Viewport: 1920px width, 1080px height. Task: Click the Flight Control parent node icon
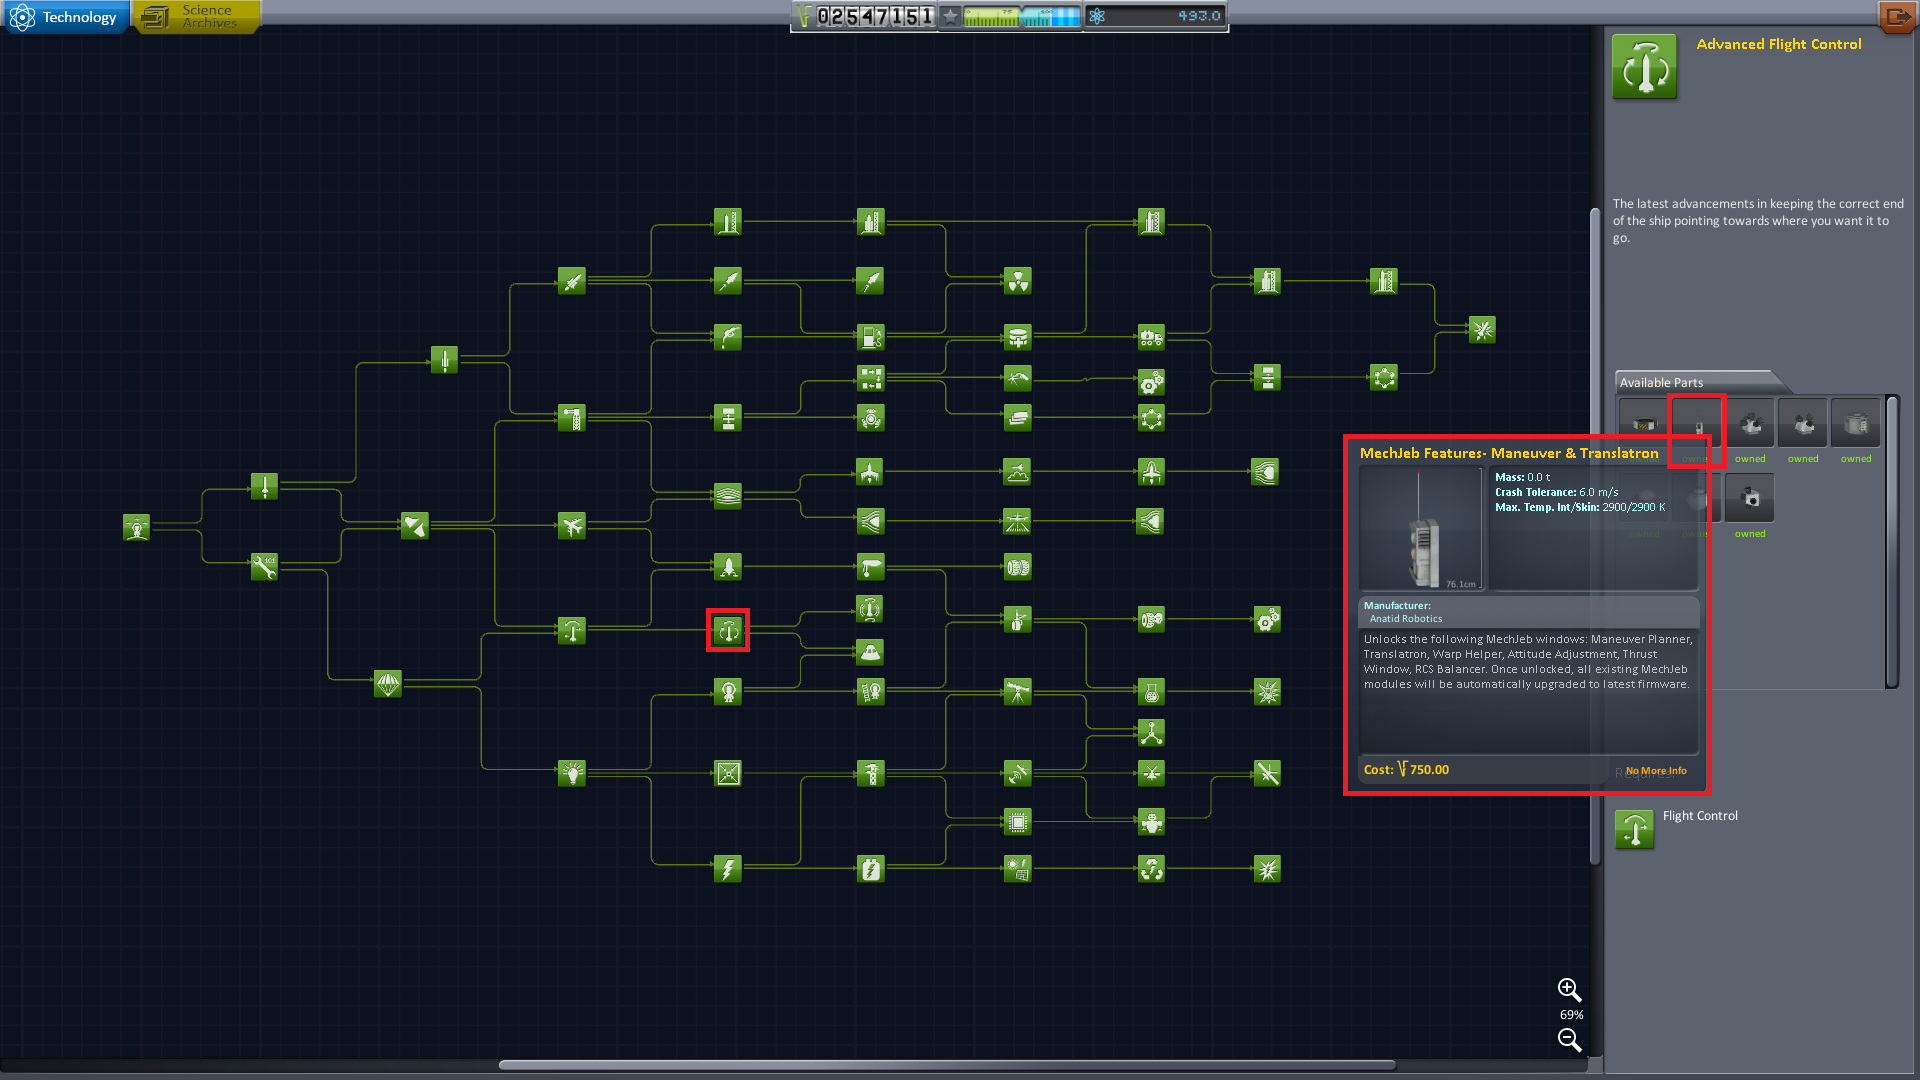[x=1635, y=830]
